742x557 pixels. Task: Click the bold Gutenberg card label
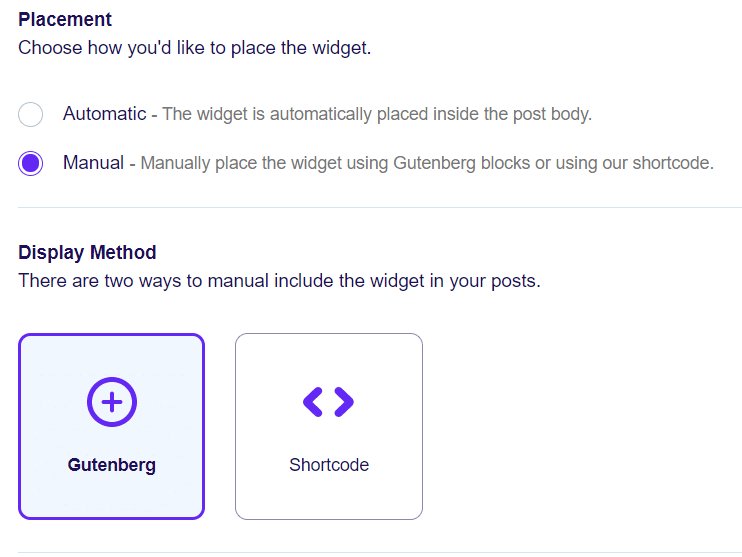112,465
